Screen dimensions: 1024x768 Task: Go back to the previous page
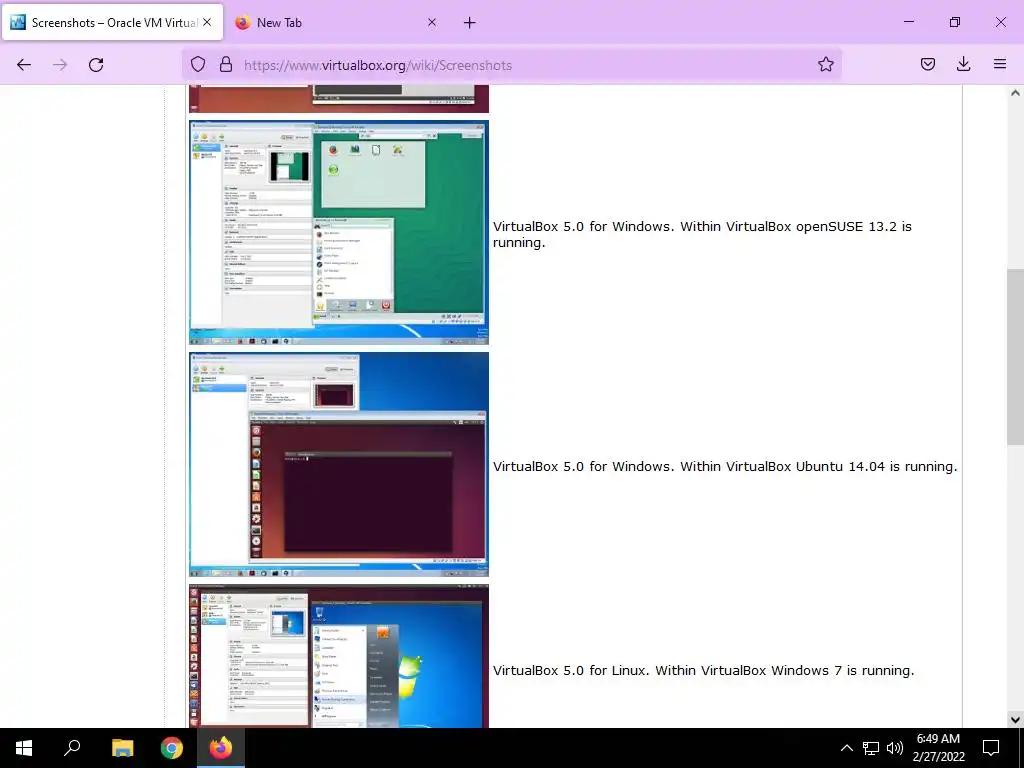click(24, 65)
